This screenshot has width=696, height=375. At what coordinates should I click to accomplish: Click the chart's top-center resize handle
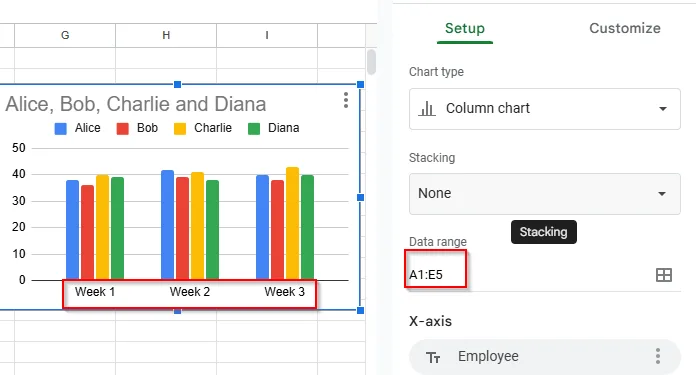point(178,84)
